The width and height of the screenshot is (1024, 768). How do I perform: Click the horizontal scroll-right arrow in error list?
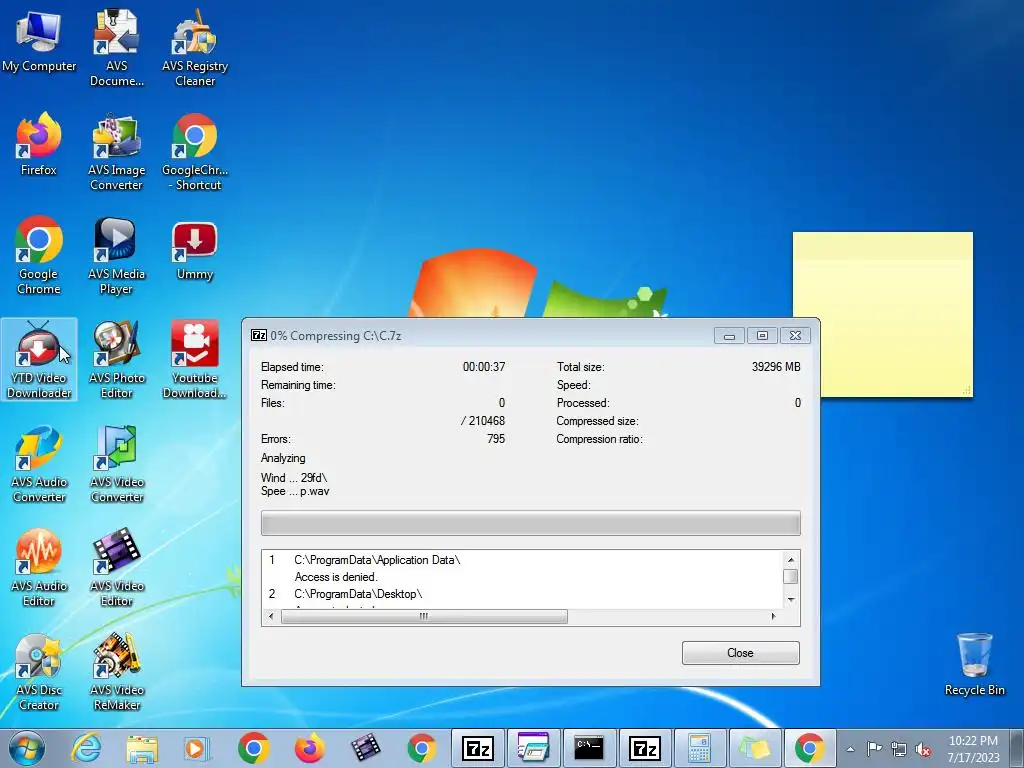[x=773, y=616]
